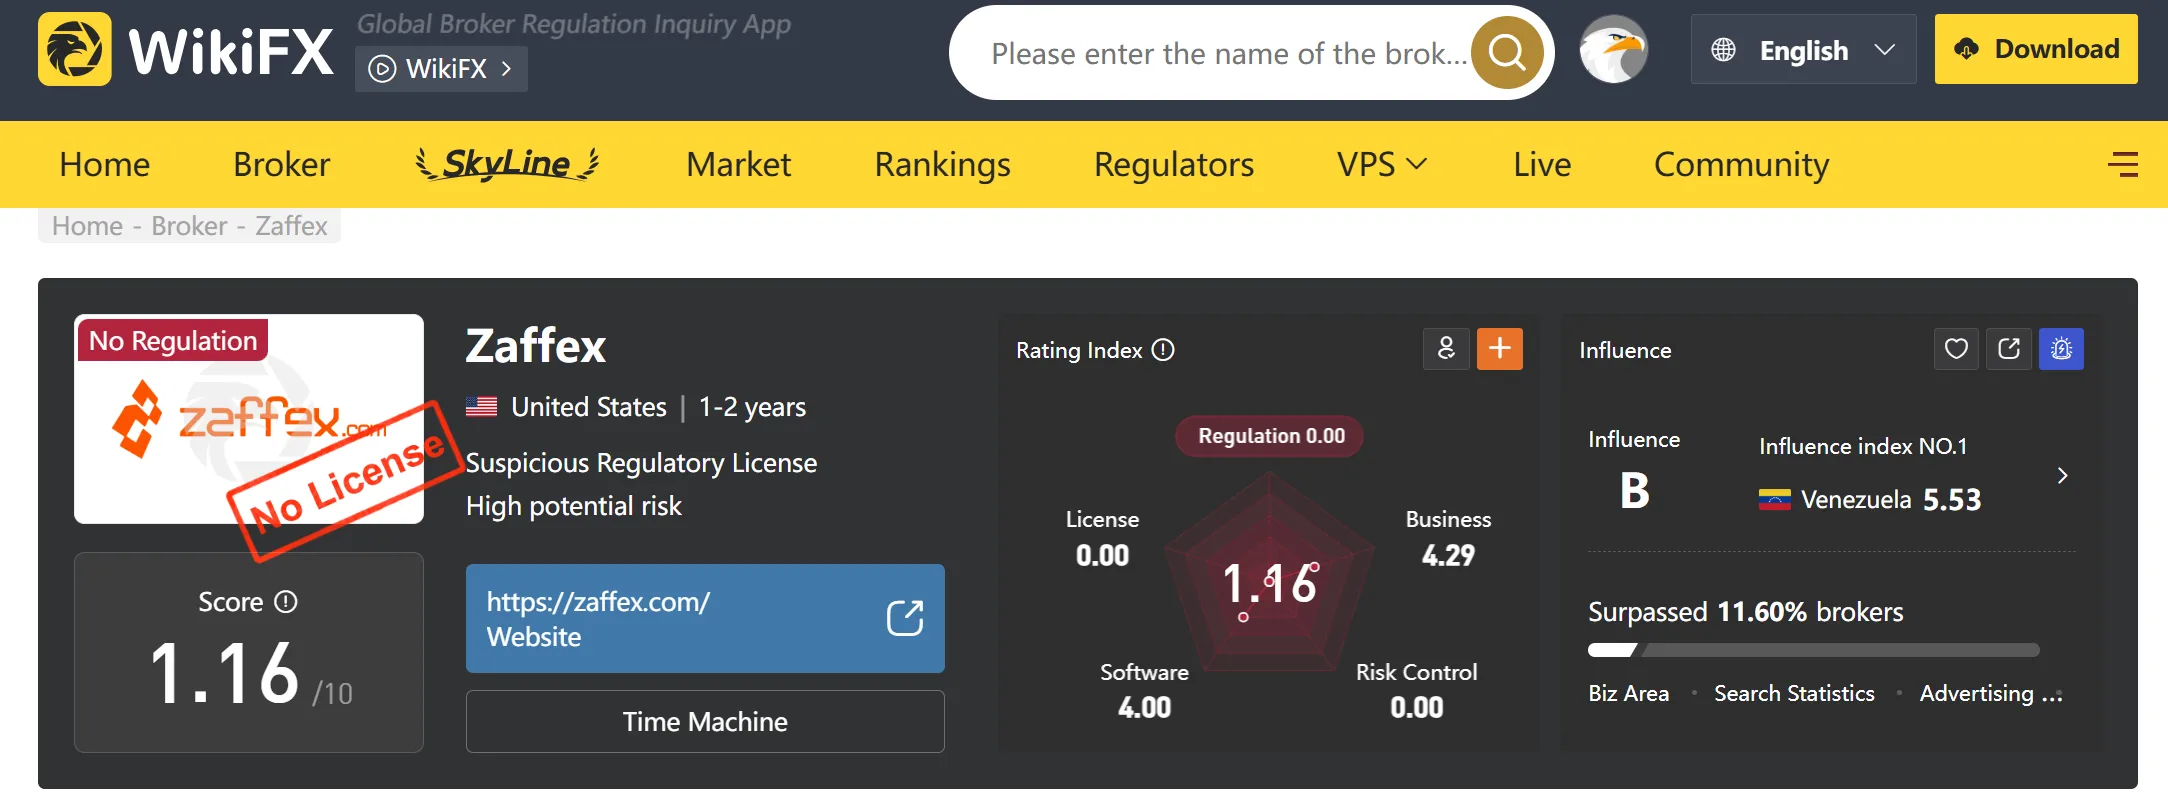This screenshot has height=805, width=2168.
Task: Click the Home breadcrumb link
Action: pyautogui.click(x=87, y=226)
